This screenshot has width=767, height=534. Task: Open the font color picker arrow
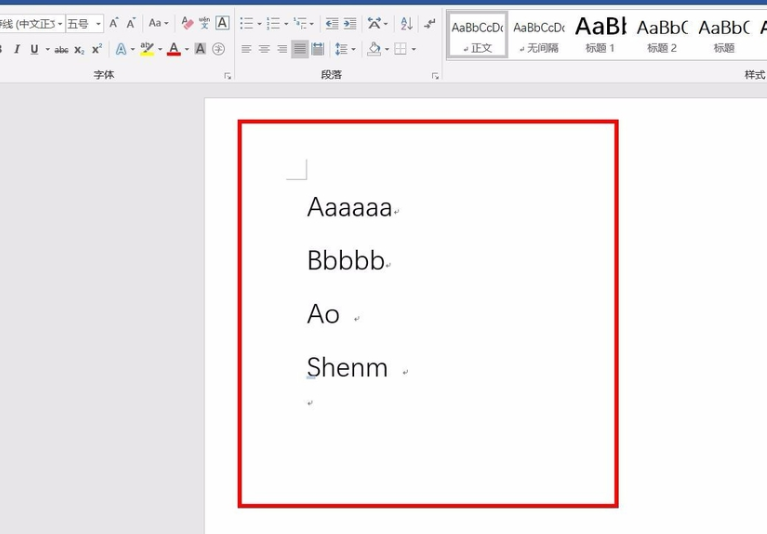187,49
